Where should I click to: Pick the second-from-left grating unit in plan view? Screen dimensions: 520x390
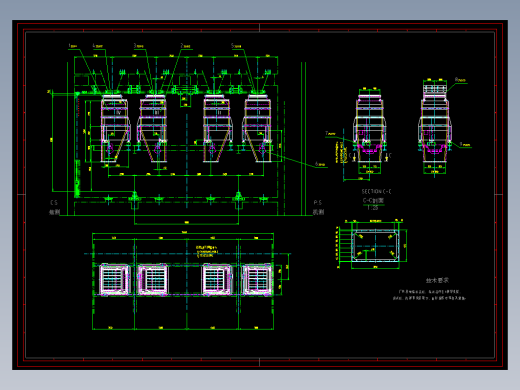pyautogui.click(x=153, y=279)
